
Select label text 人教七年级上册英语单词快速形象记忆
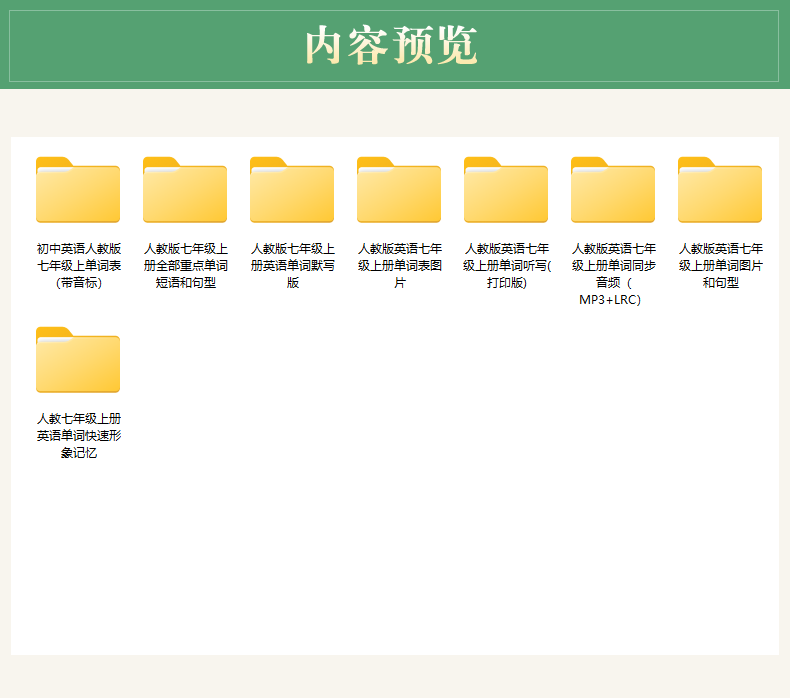tap(79, 435)
